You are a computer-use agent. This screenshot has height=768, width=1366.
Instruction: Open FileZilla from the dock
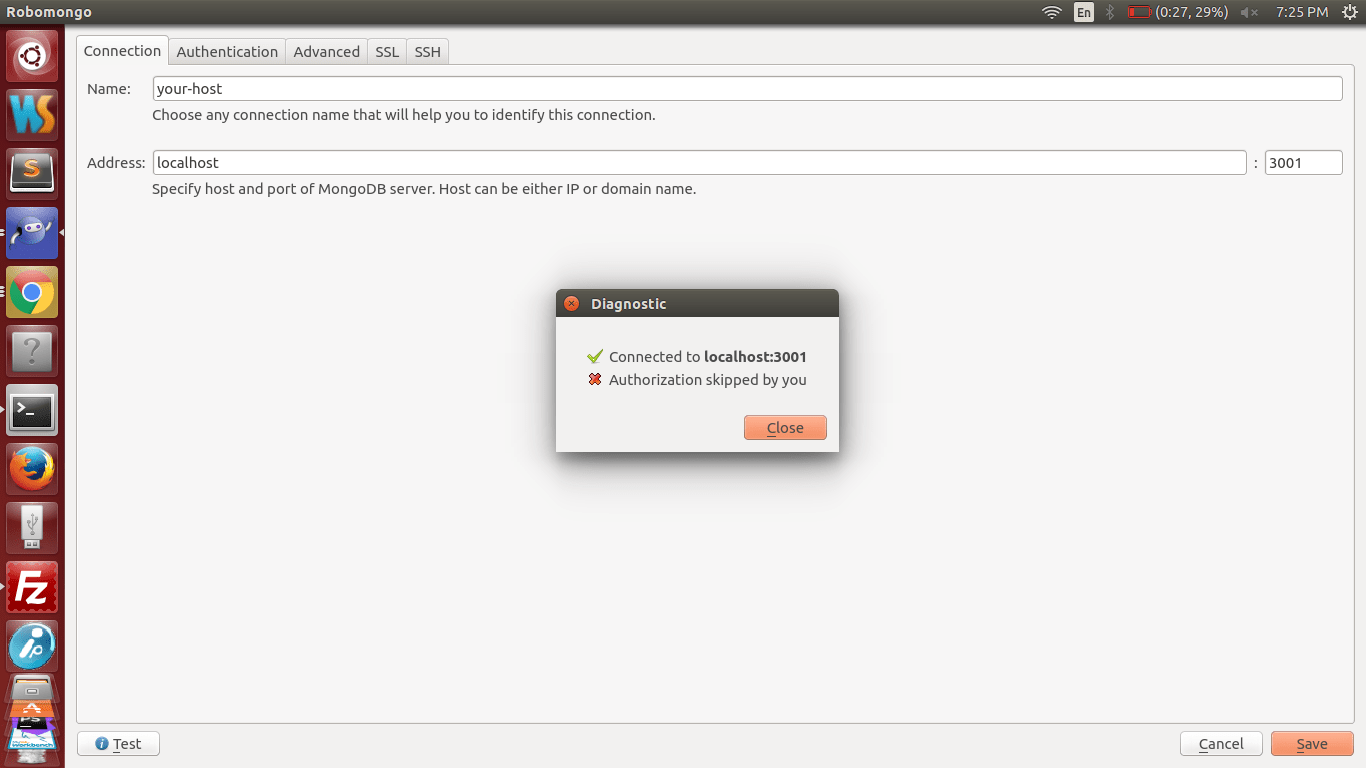pyautogui.click(x=32, y=587)
